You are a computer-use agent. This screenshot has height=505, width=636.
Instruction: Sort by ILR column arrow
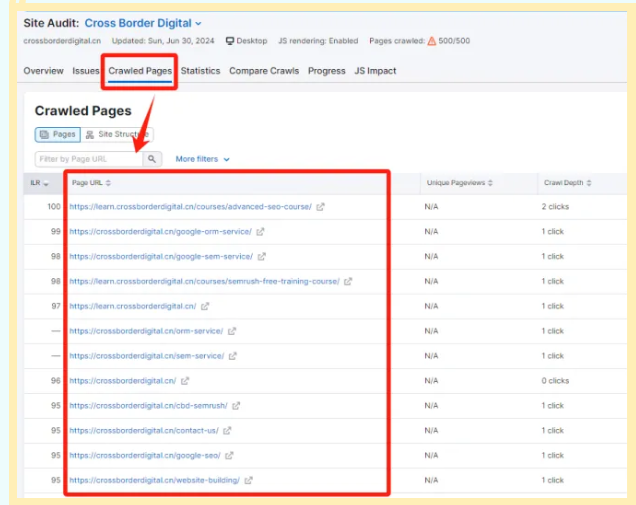[46, 183]
